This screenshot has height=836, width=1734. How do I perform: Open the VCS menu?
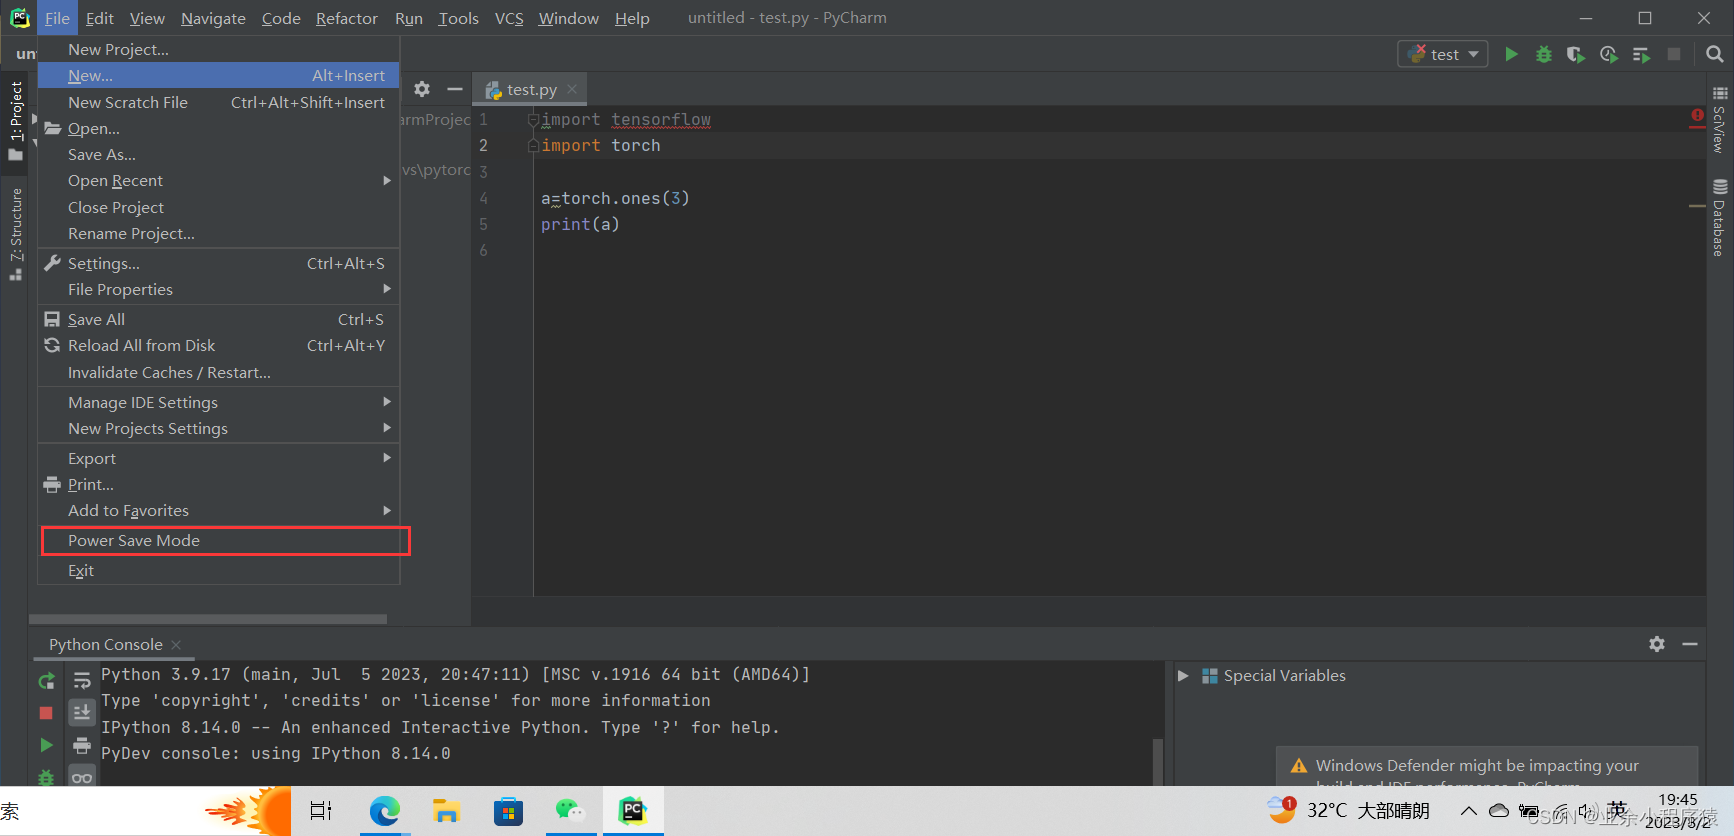(509, 18)
